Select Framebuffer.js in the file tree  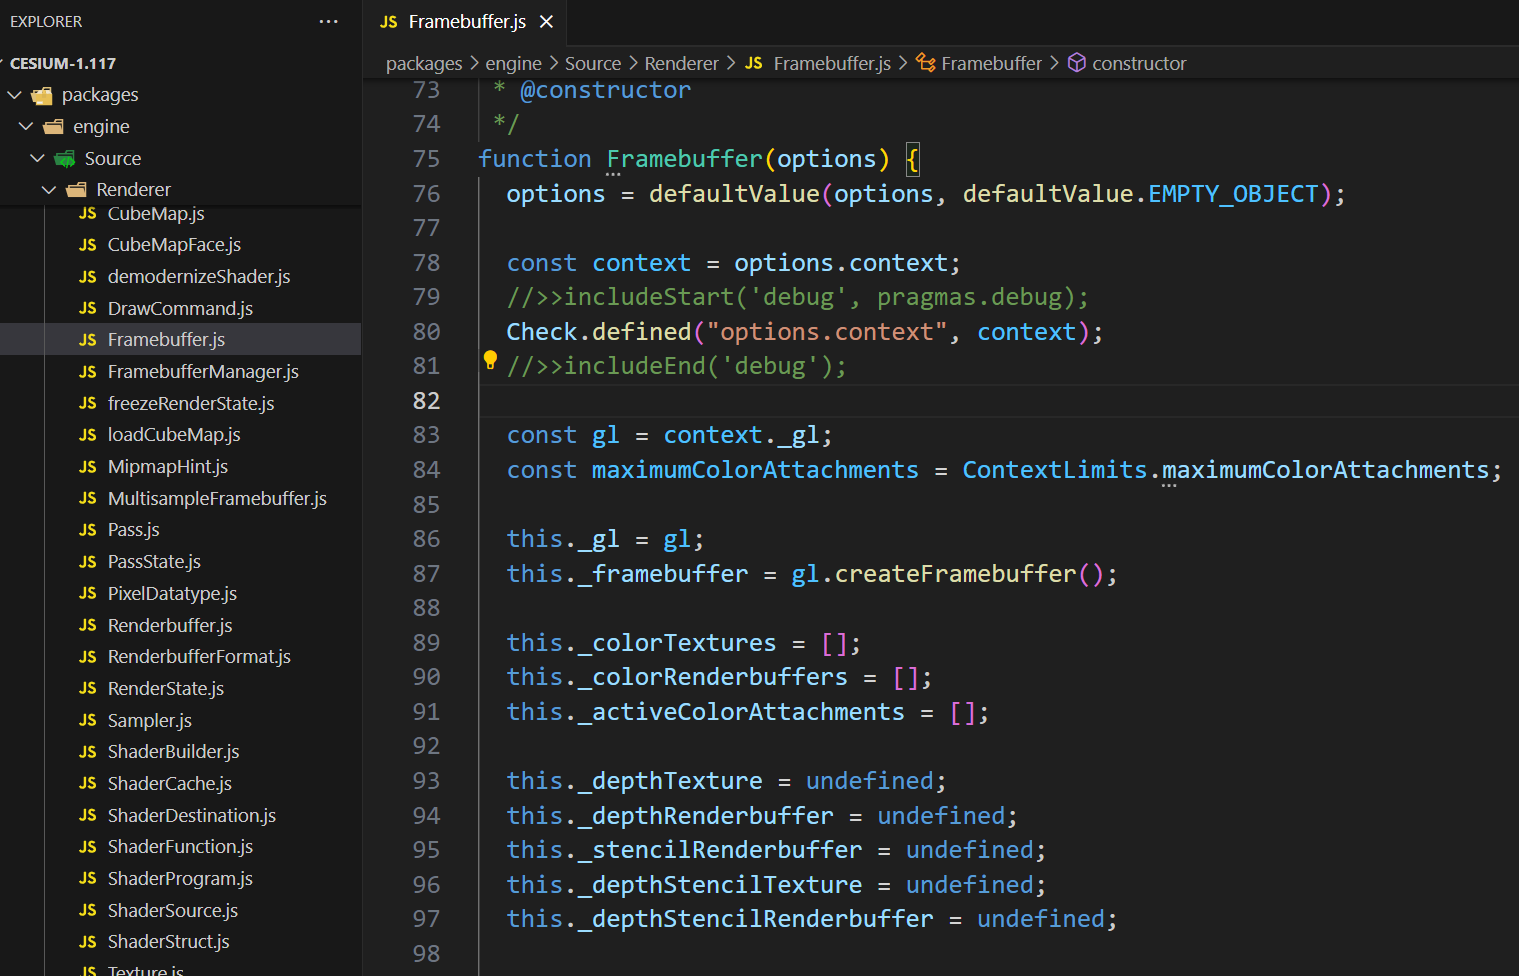[180, 340]
